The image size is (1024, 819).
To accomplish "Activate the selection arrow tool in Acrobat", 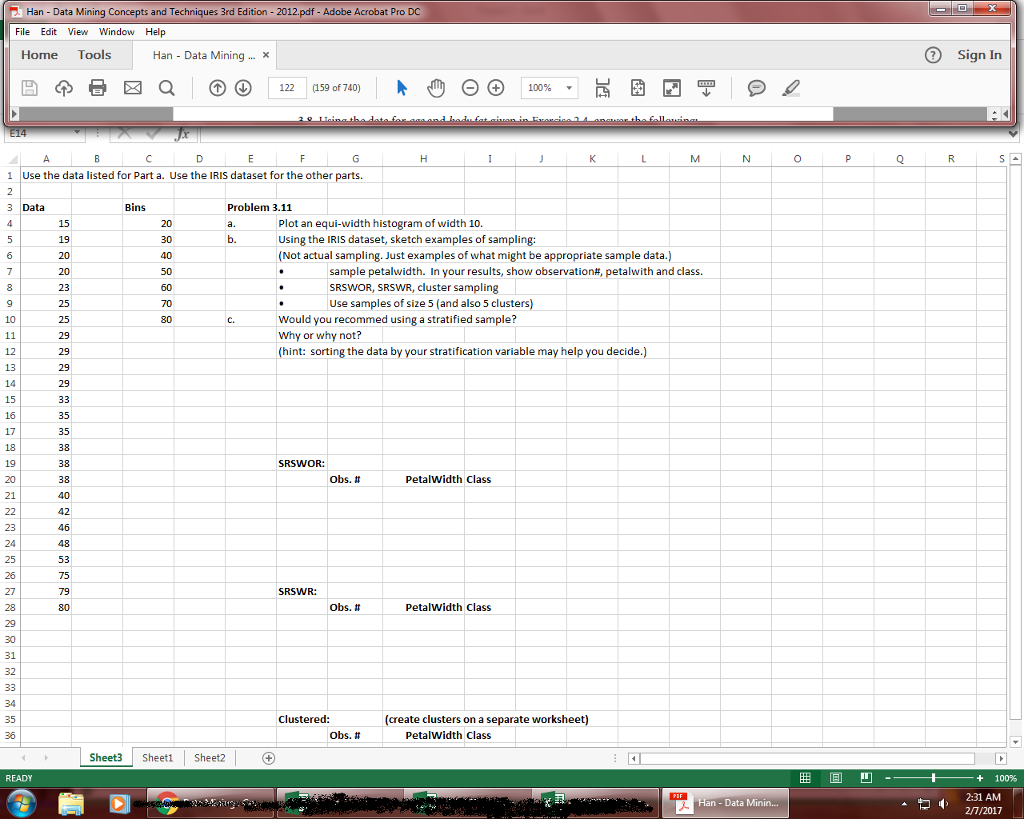I will [402, 88].
